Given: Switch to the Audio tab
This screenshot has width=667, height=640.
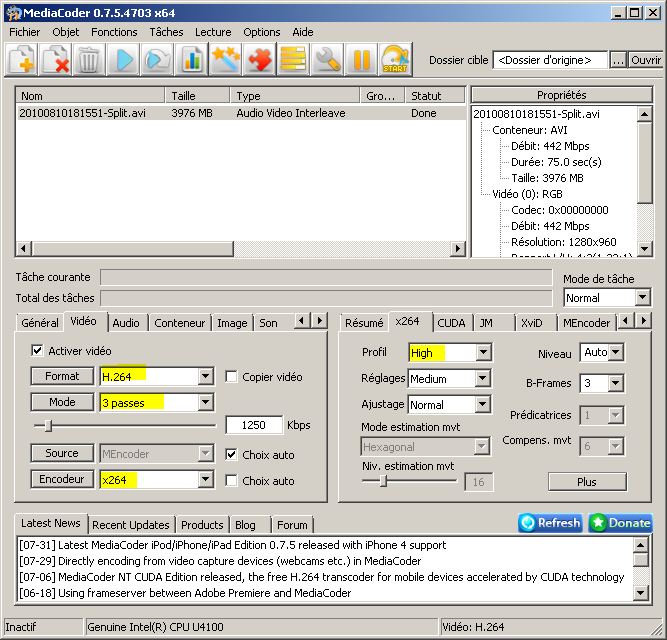Looking at the screenshot, I should coord(126,323).
